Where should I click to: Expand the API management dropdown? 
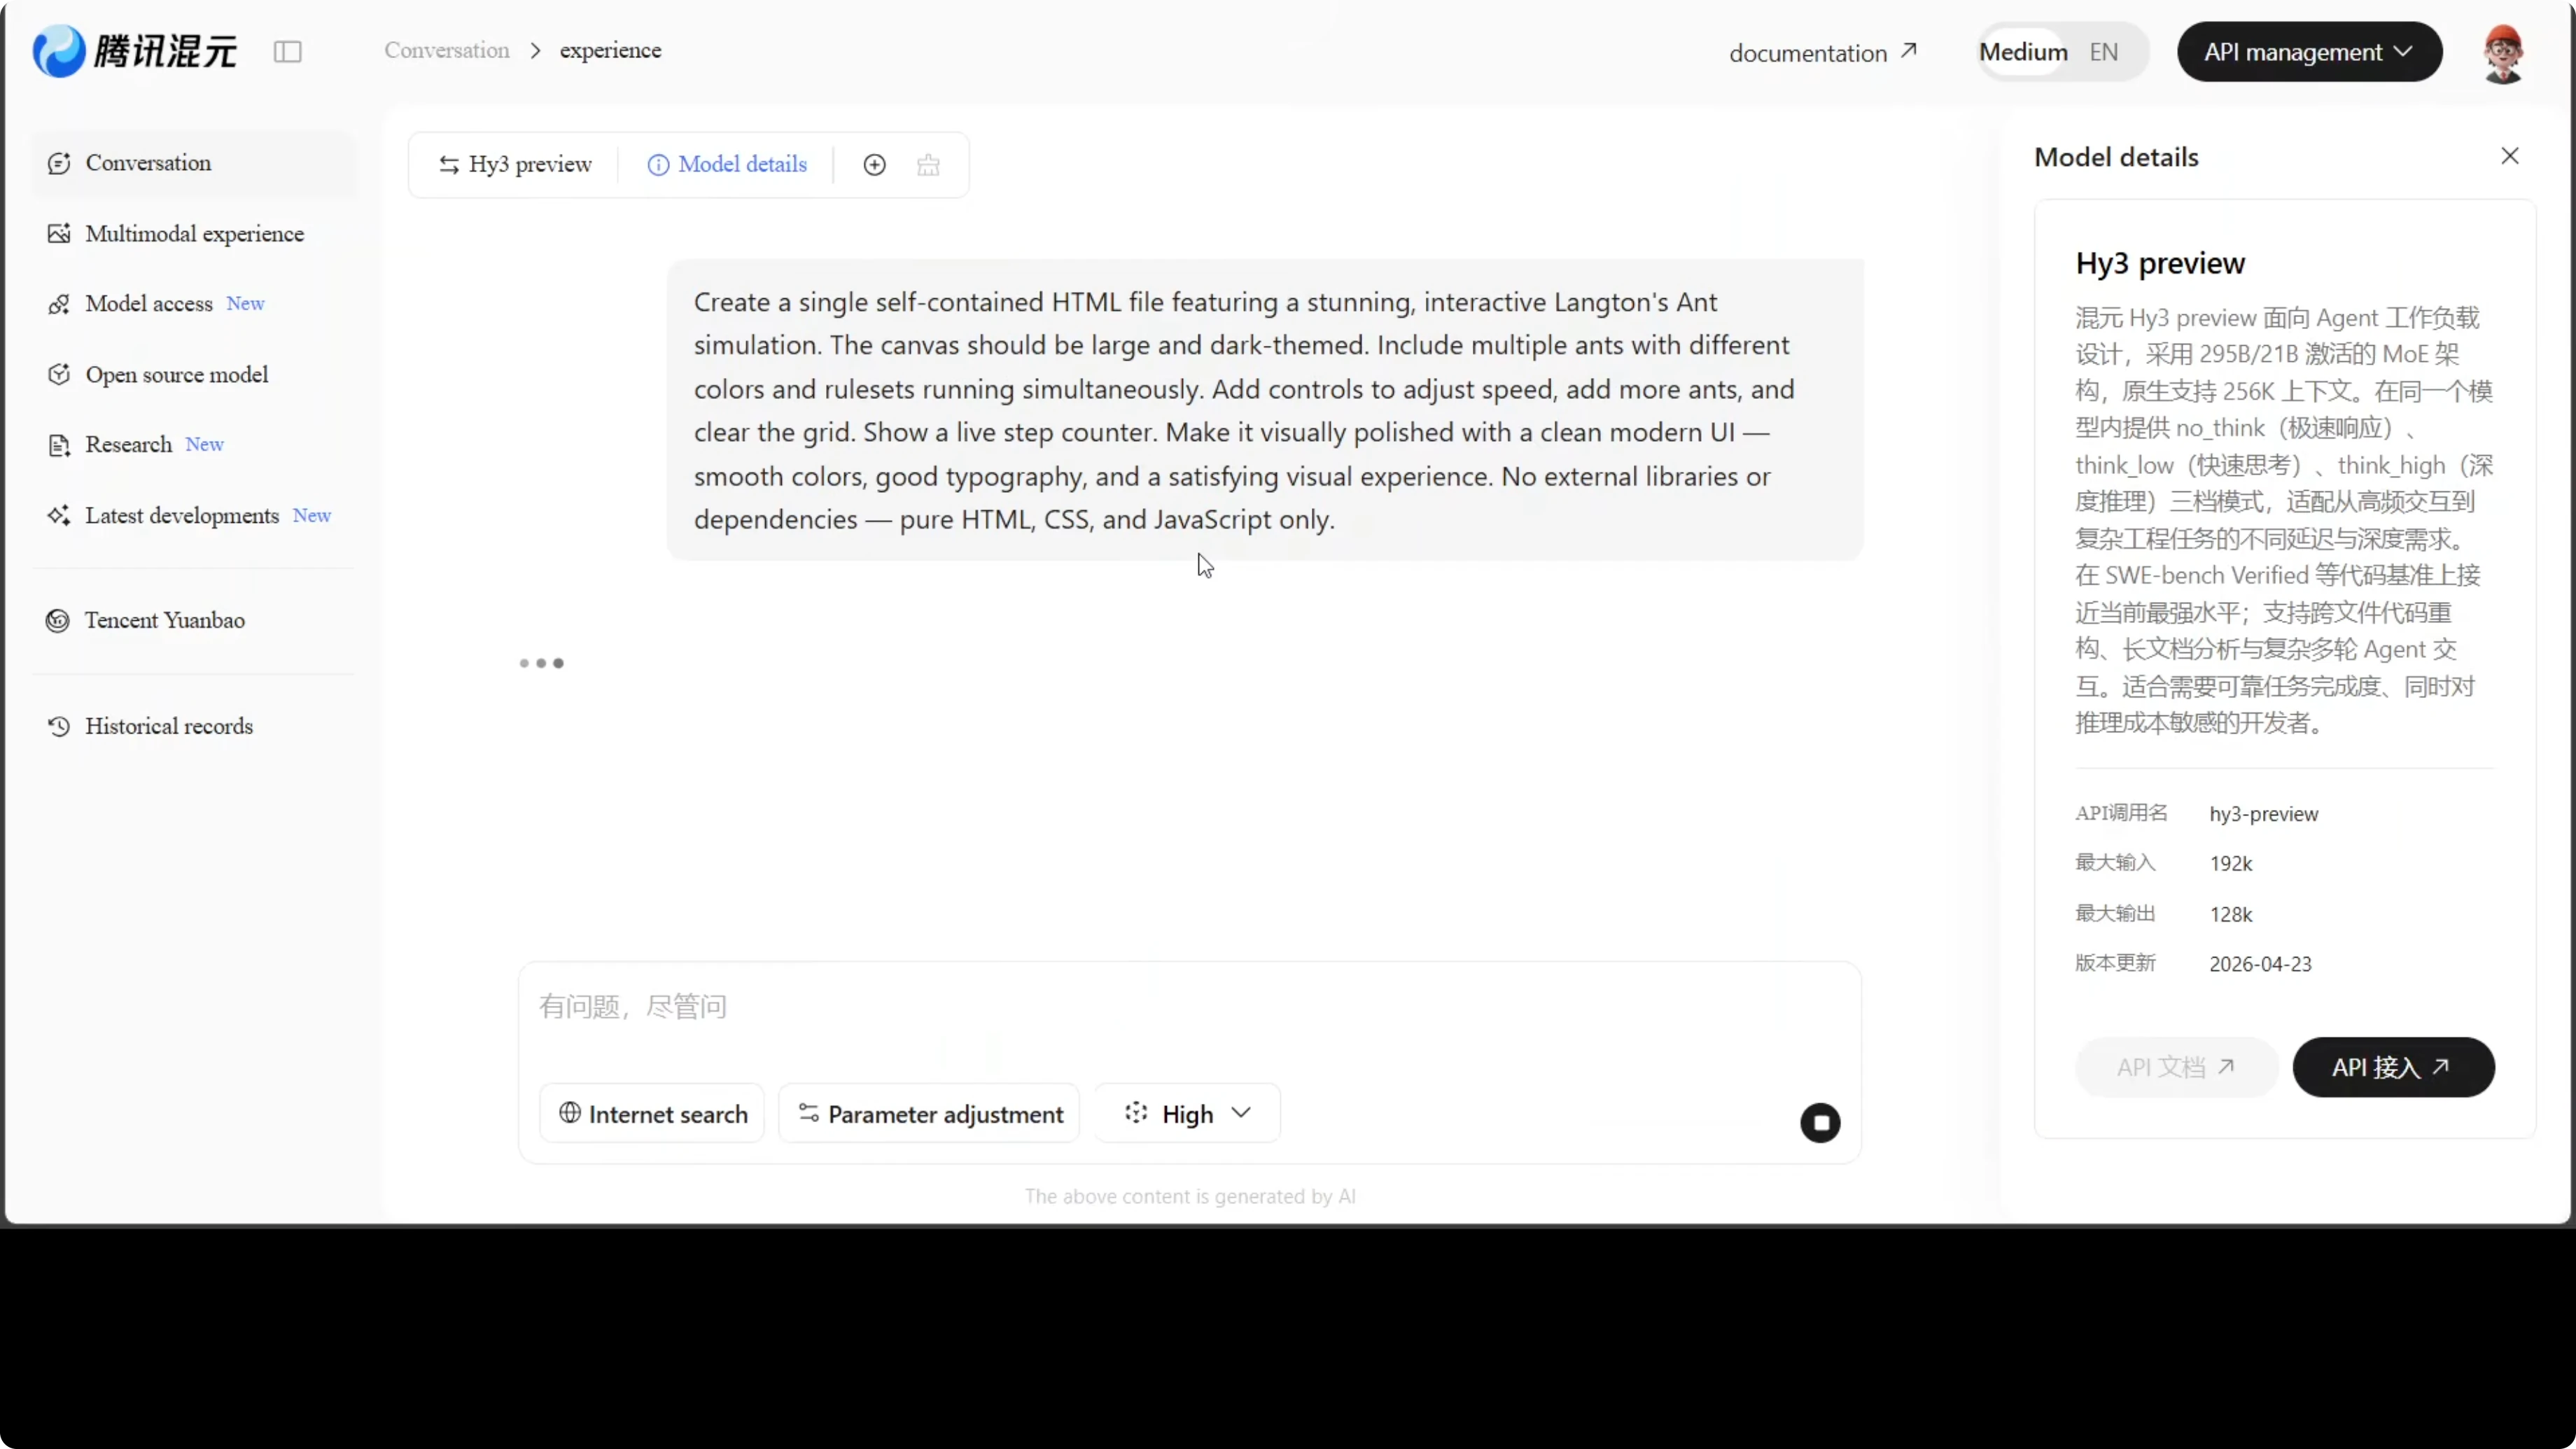pyautogui.click(x=2309, y=52)
